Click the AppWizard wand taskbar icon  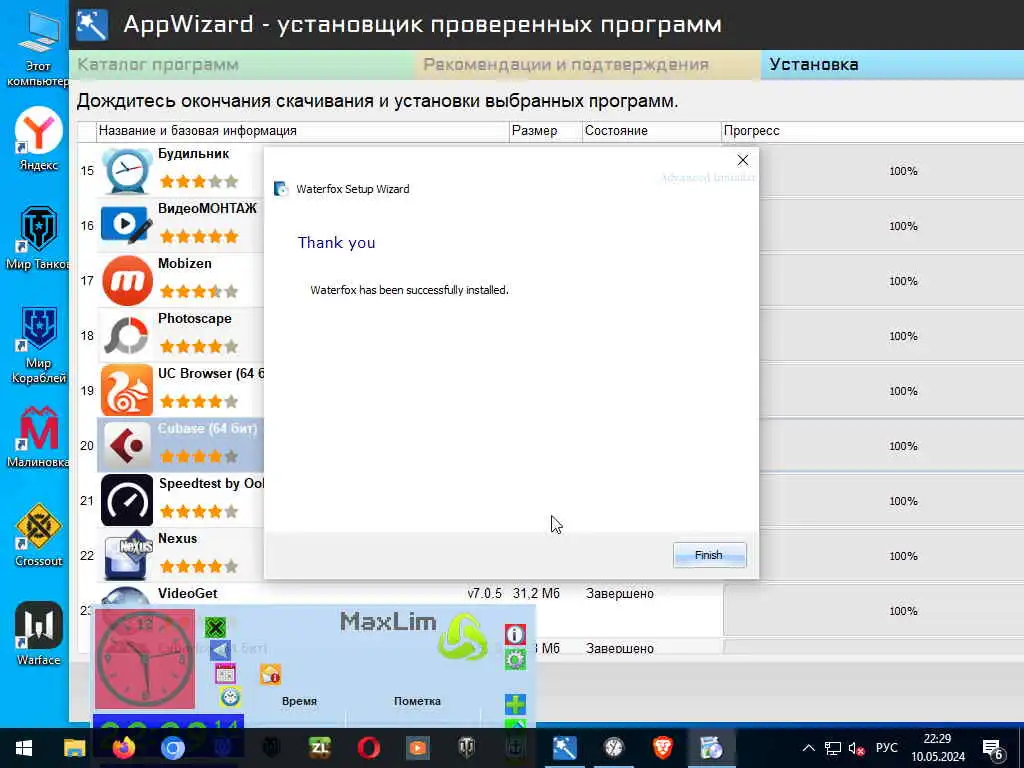(x=564, y=748)
